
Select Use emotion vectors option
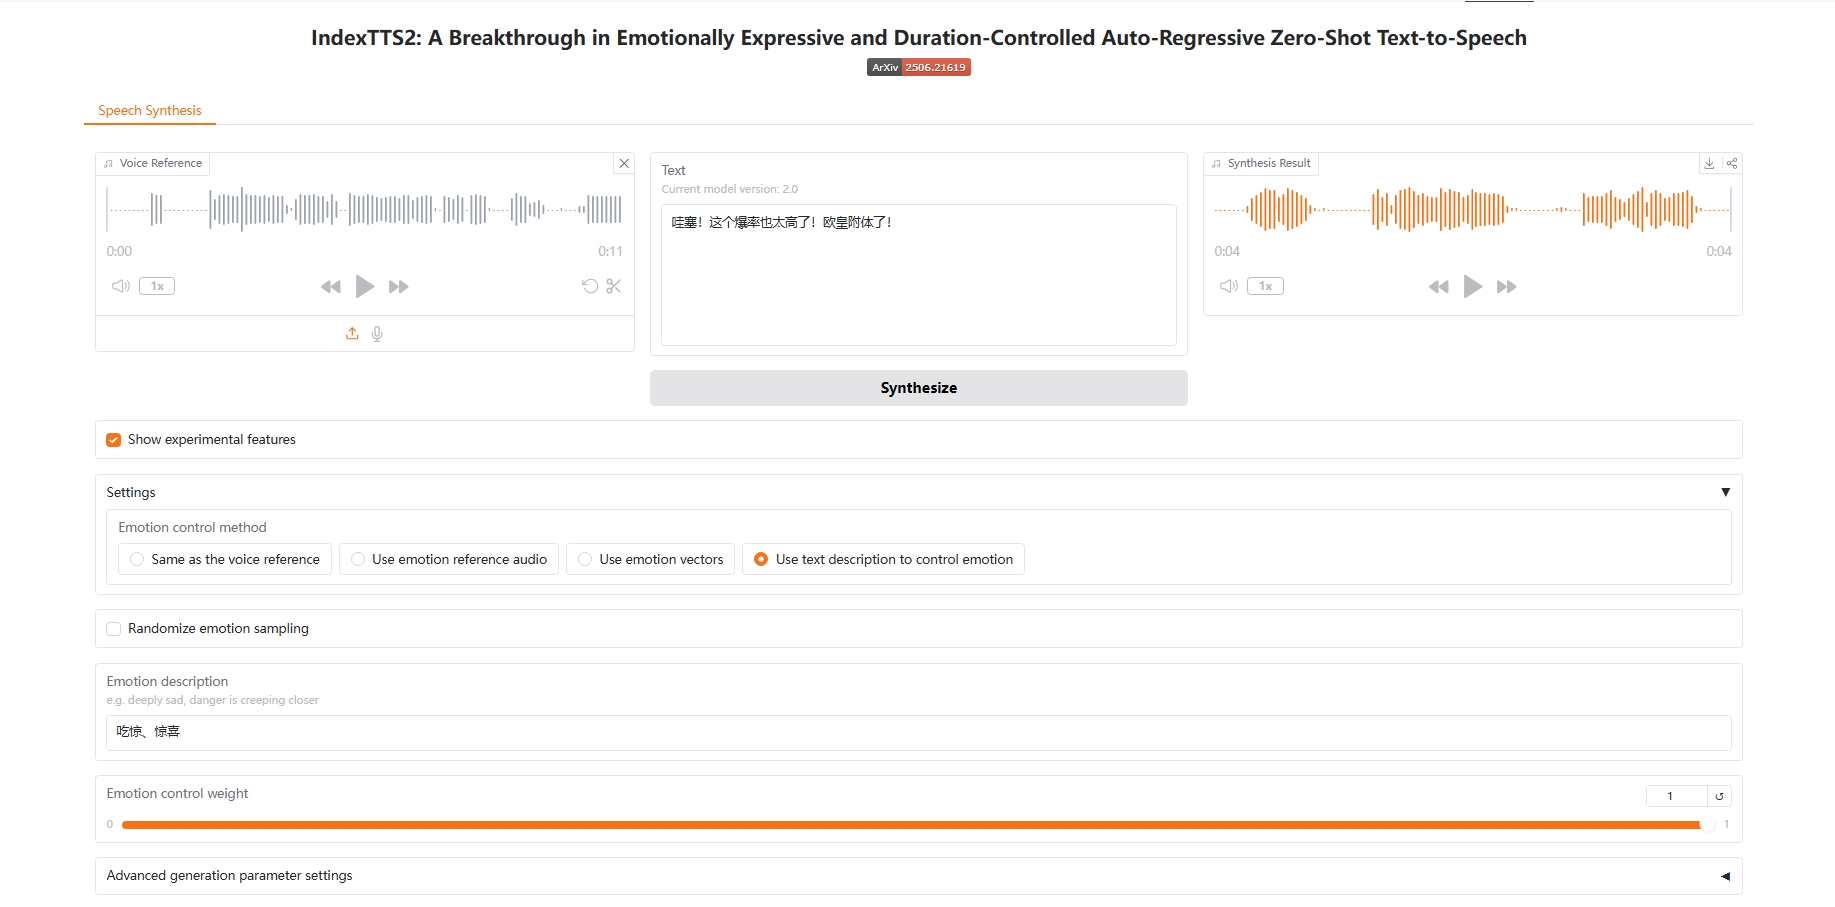click(x=586, y=559)
